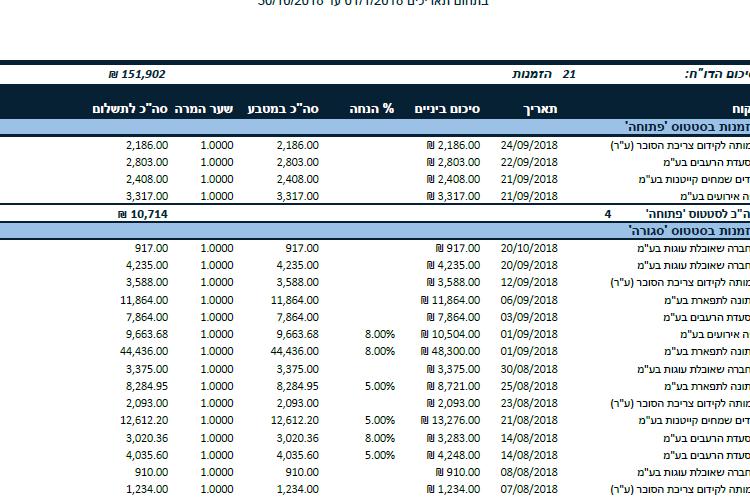Select the date 24/09/2018
This screenshot has height=500, width=750.
point(529,145)
